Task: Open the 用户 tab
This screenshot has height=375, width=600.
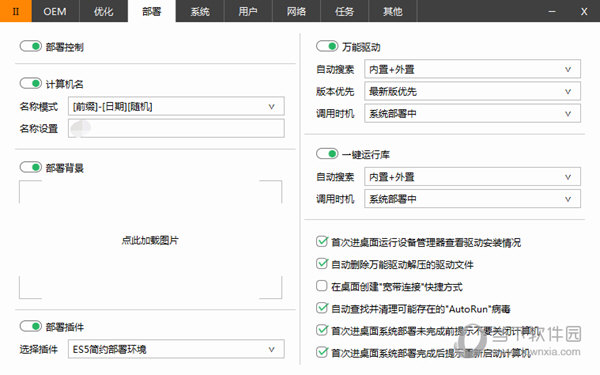Action: [x=248, y=11]
